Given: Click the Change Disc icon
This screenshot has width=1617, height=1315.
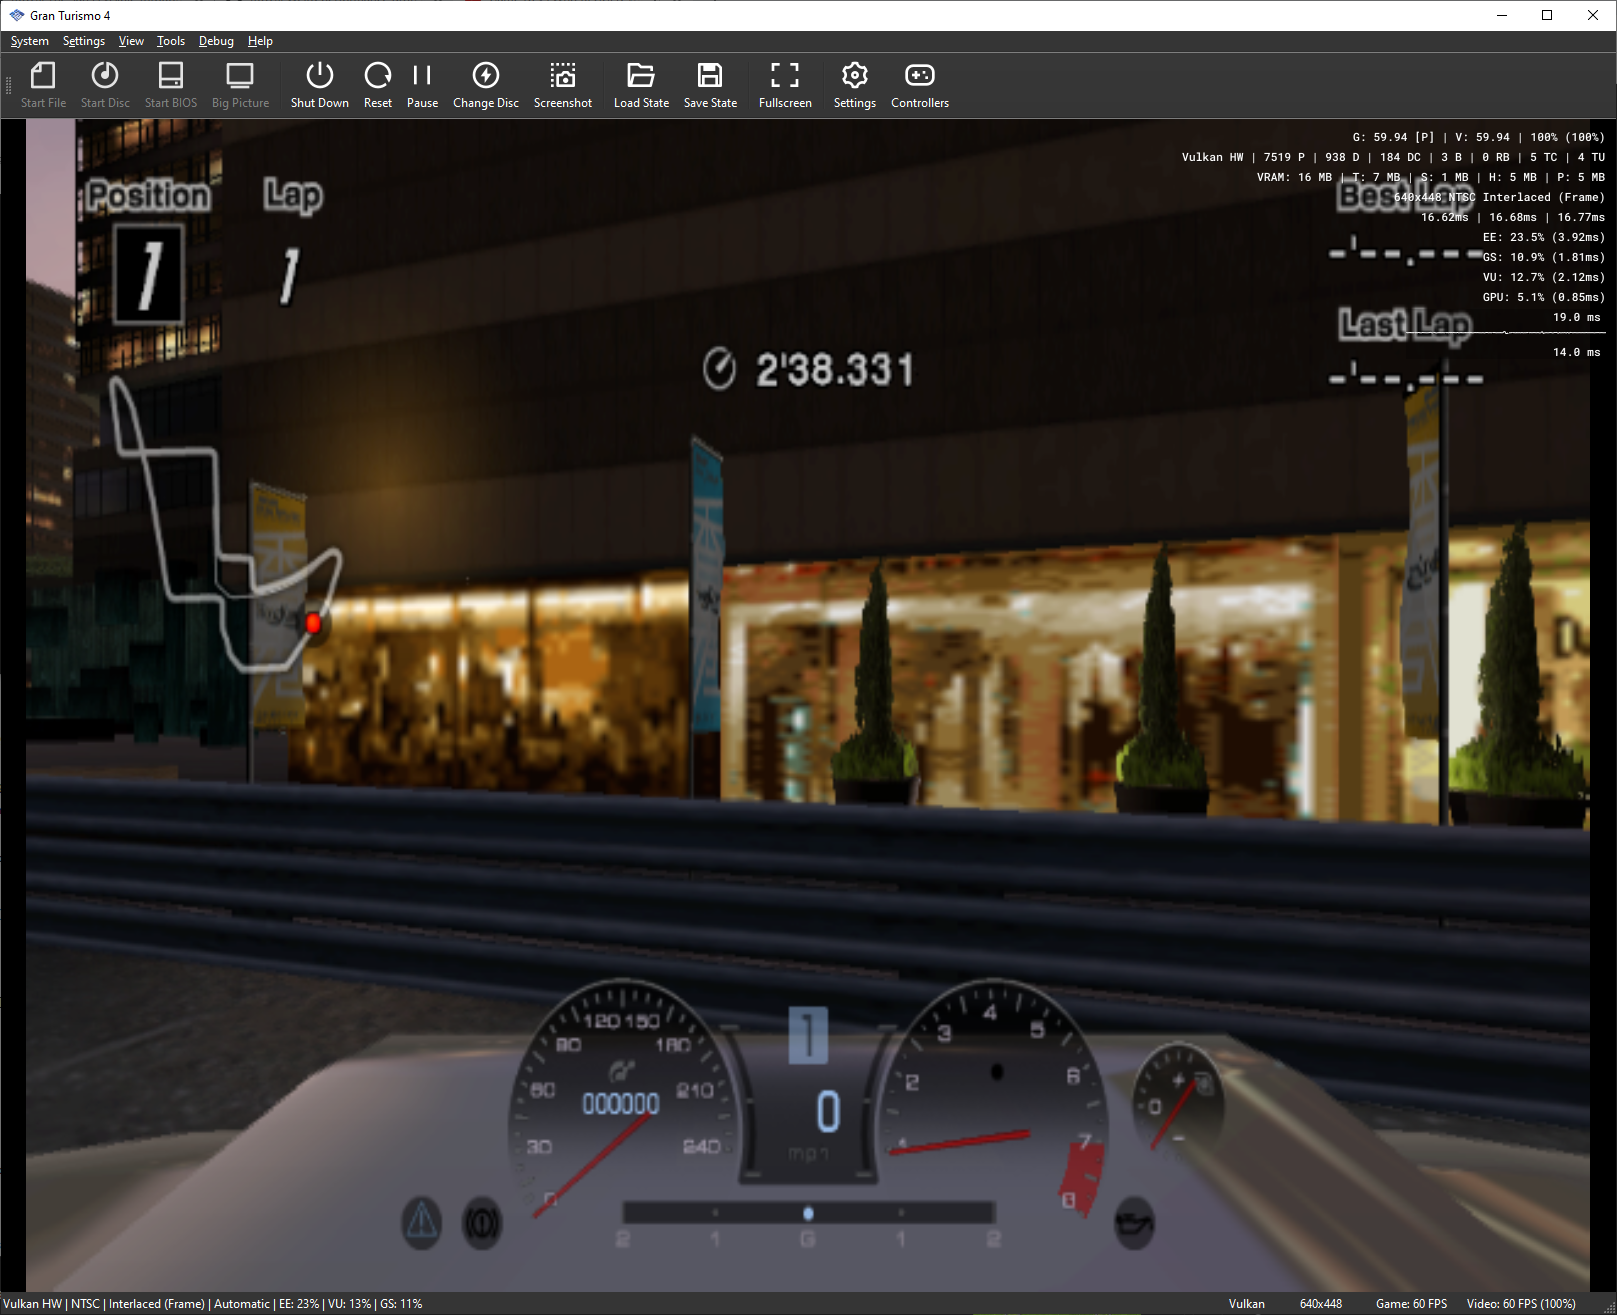Looking at the screenshot, I should pyautogui.click(x=486, y=85).
